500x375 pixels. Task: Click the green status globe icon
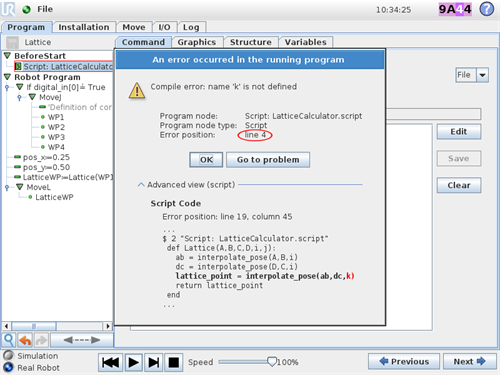click(26, 10)
